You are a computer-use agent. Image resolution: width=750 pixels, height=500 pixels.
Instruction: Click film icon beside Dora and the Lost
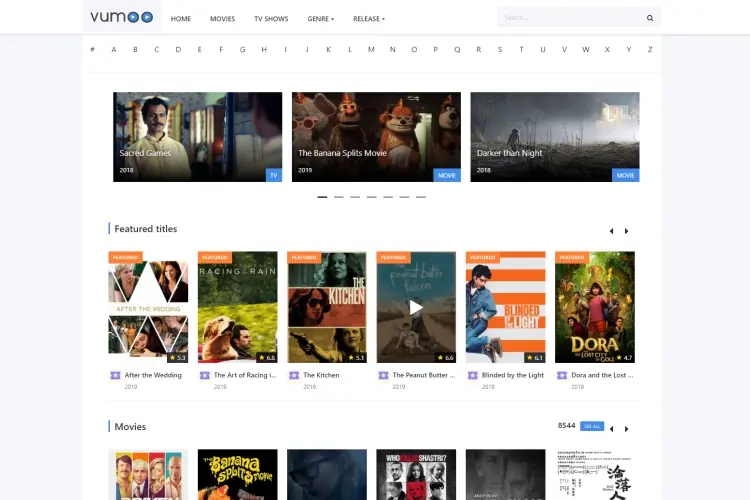point(562,376)
